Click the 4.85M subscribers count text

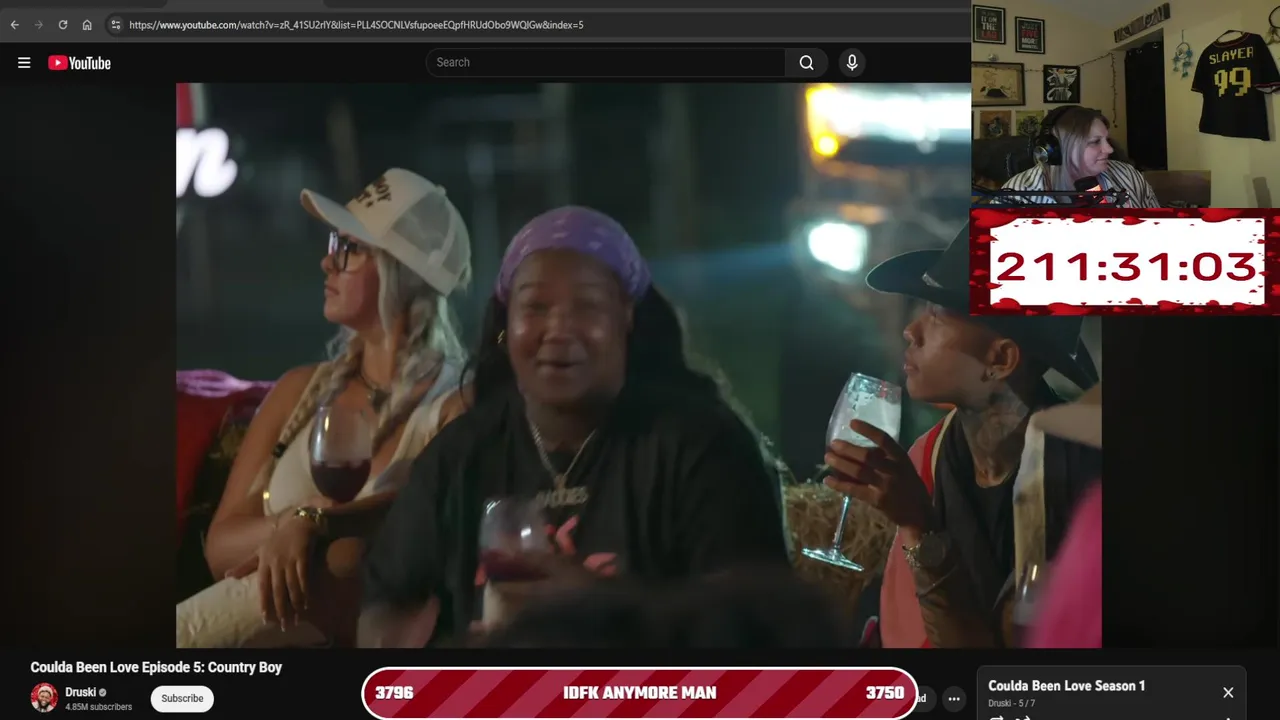pos(98,707)
